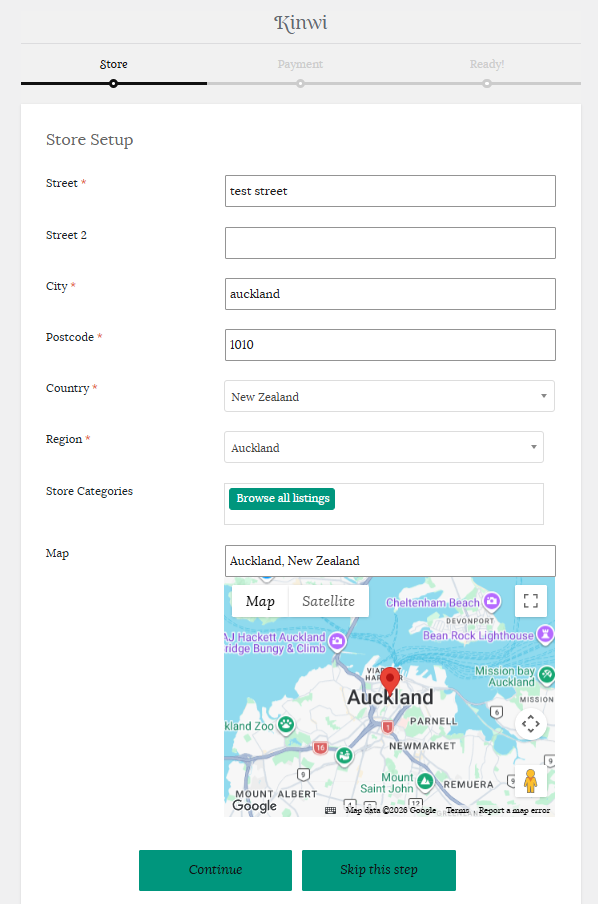
Task: Click the Devonport label on map
Action: point(470,621)
